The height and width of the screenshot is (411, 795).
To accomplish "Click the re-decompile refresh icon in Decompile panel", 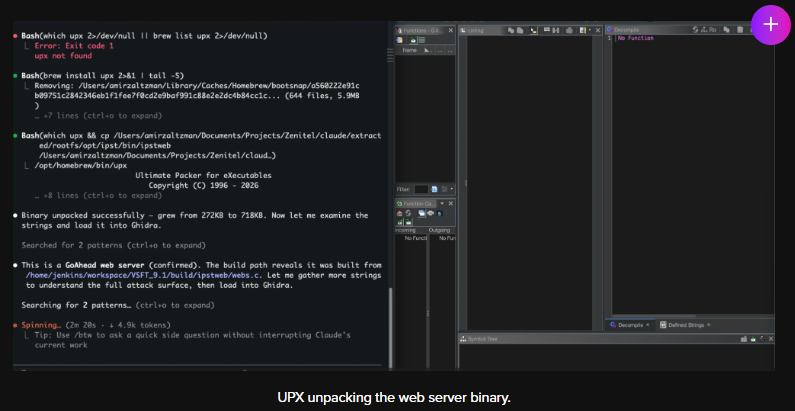I will click(695, 30).
